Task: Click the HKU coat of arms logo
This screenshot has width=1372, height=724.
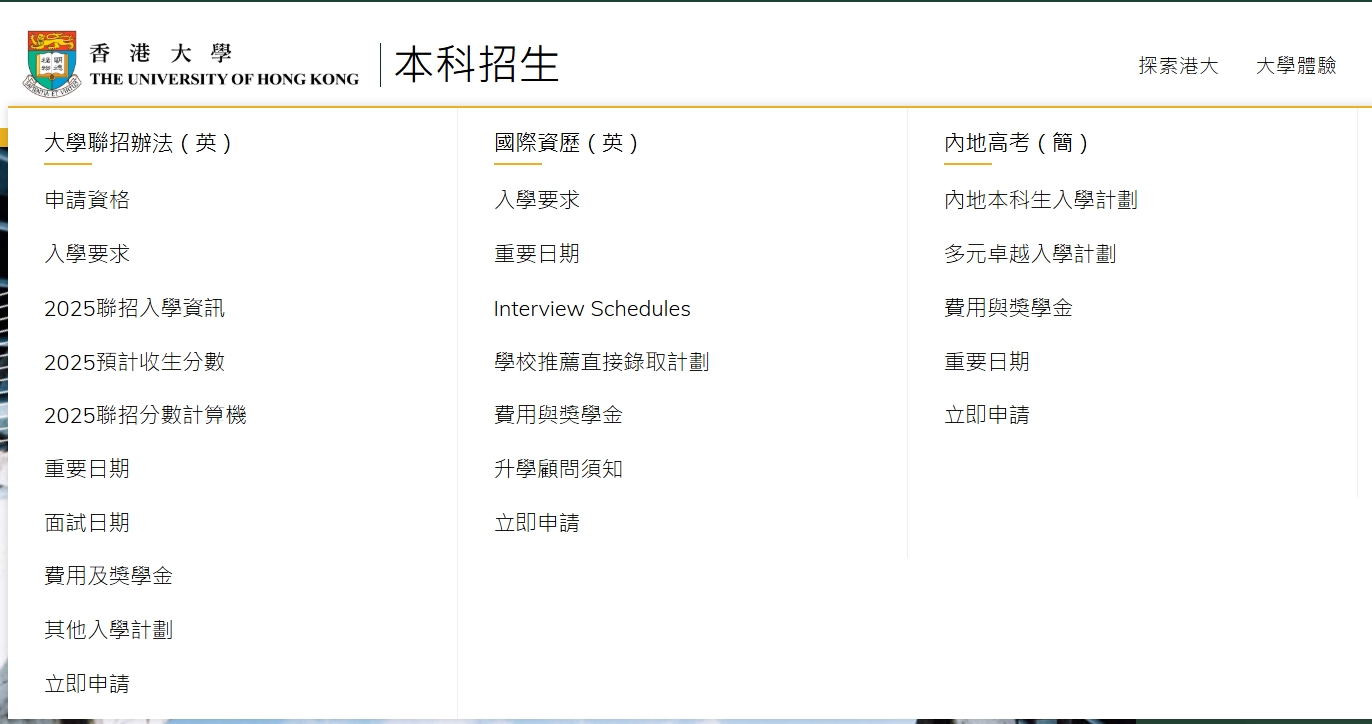Action: pyautogui.click(x=52, y=62)
